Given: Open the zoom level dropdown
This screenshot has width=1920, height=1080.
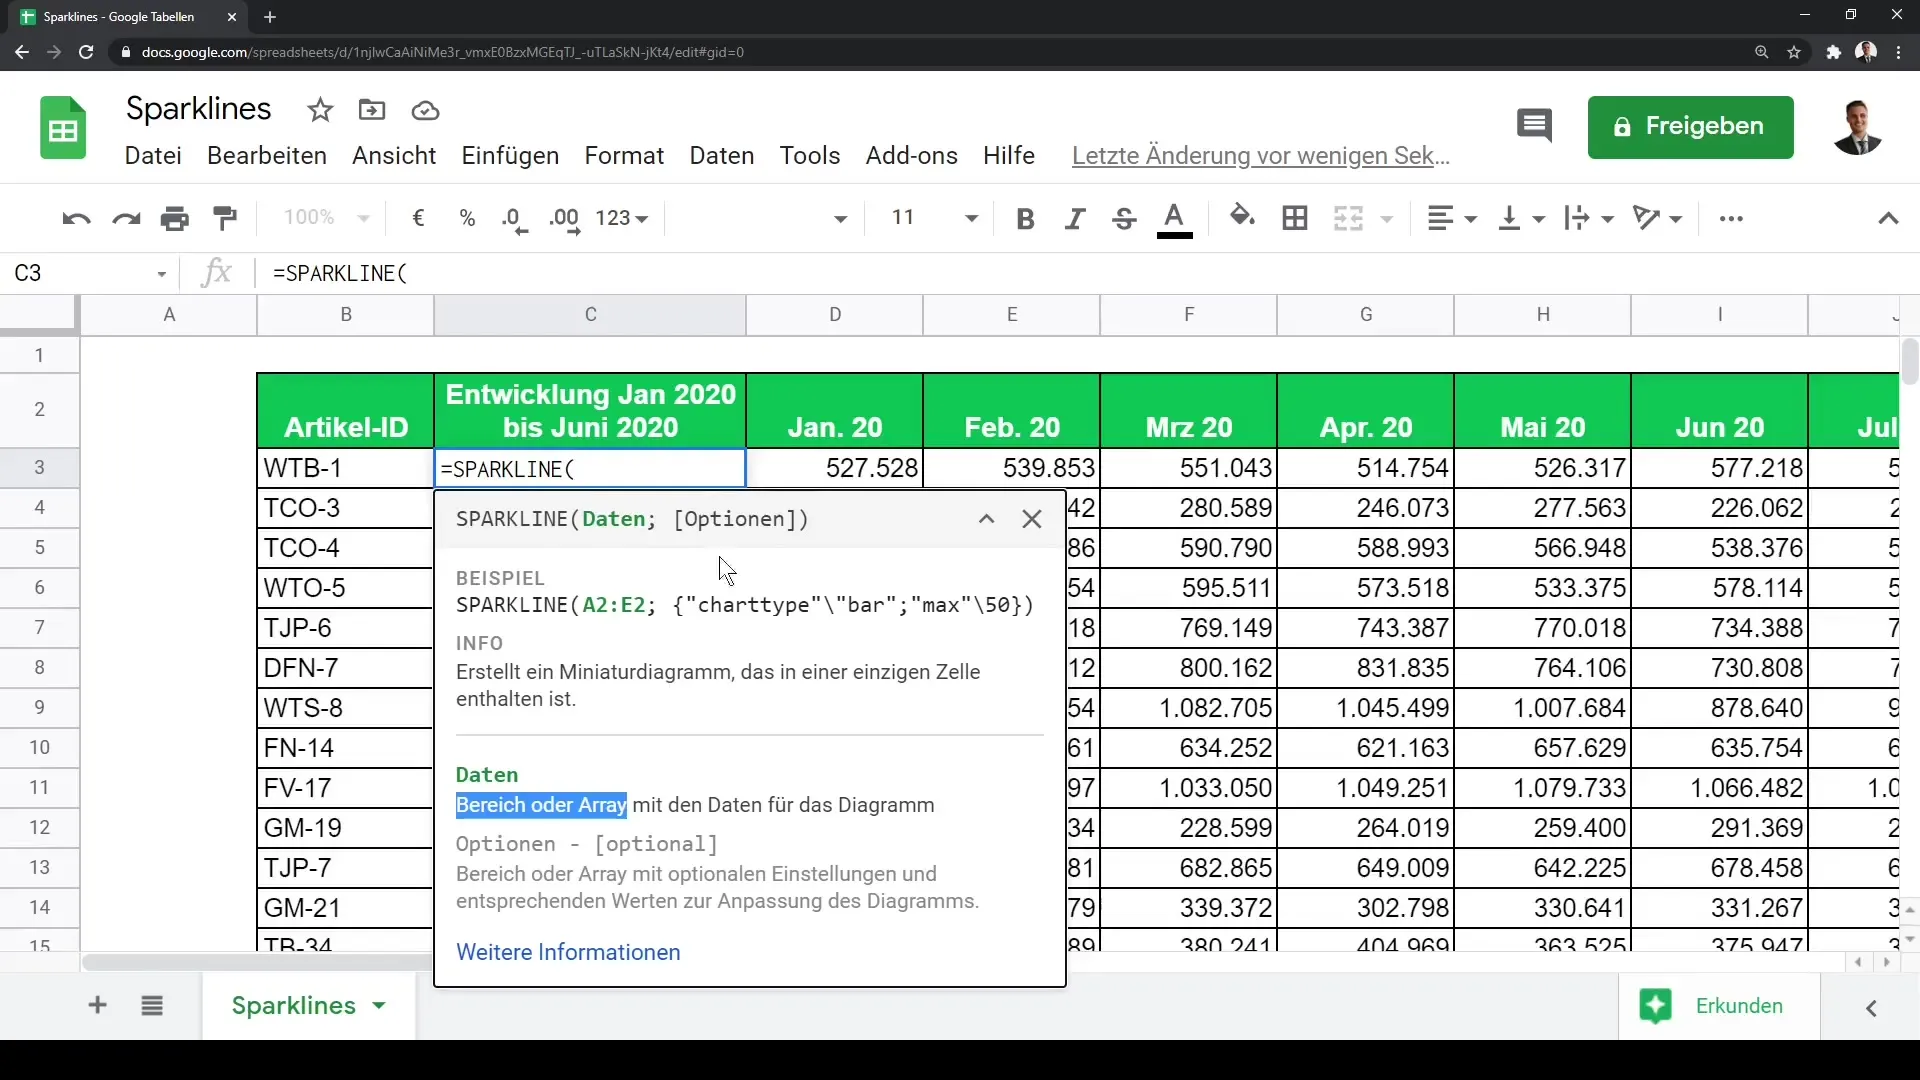Looking at the screenshot, I should coord(326,218).
